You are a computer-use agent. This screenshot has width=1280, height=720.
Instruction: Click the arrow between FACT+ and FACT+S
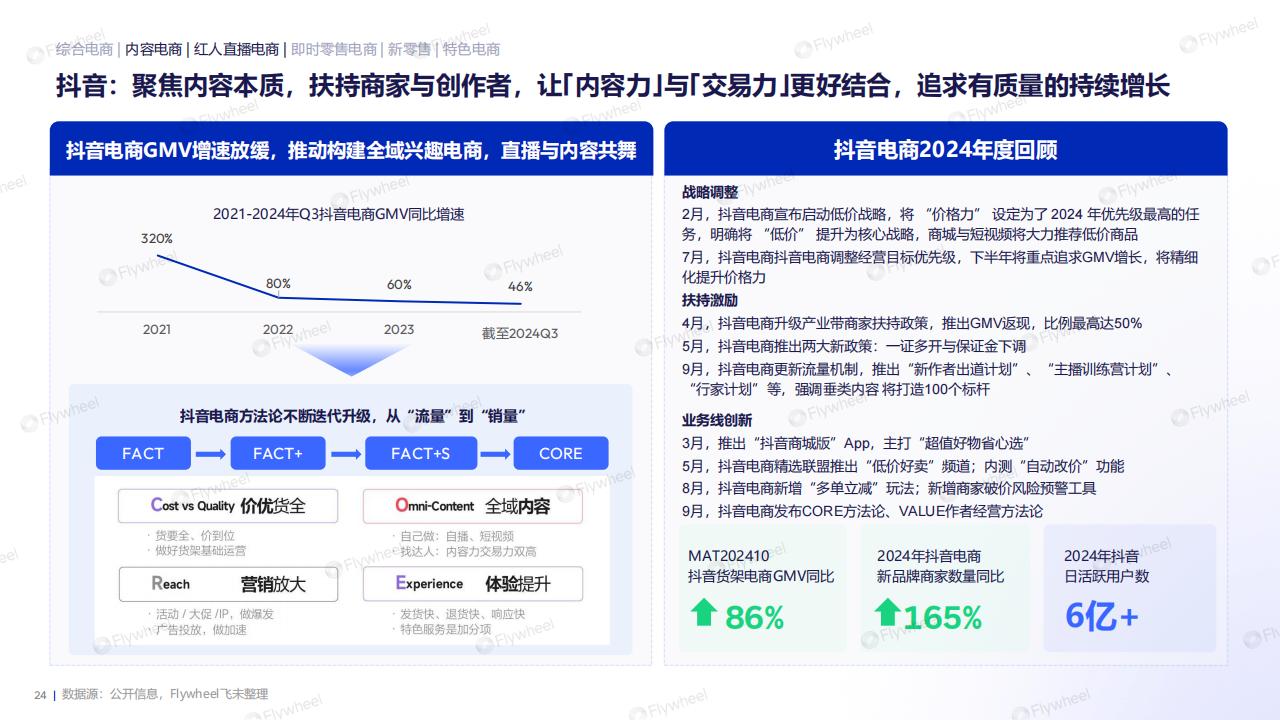[345, 454]
